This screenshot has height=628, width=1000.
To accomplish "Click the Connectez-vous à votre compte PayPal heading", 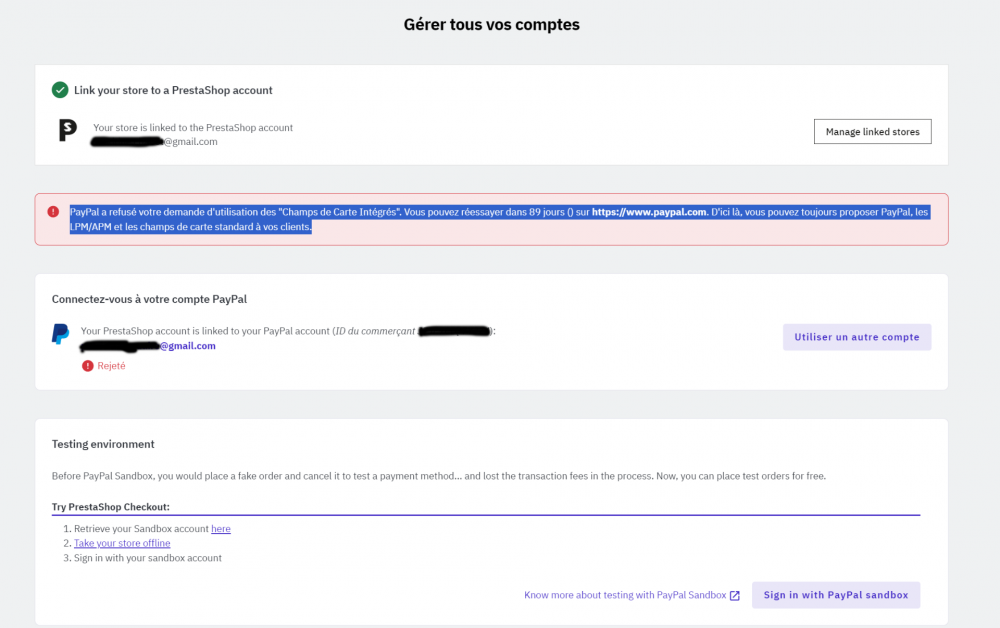I will 149,299.
